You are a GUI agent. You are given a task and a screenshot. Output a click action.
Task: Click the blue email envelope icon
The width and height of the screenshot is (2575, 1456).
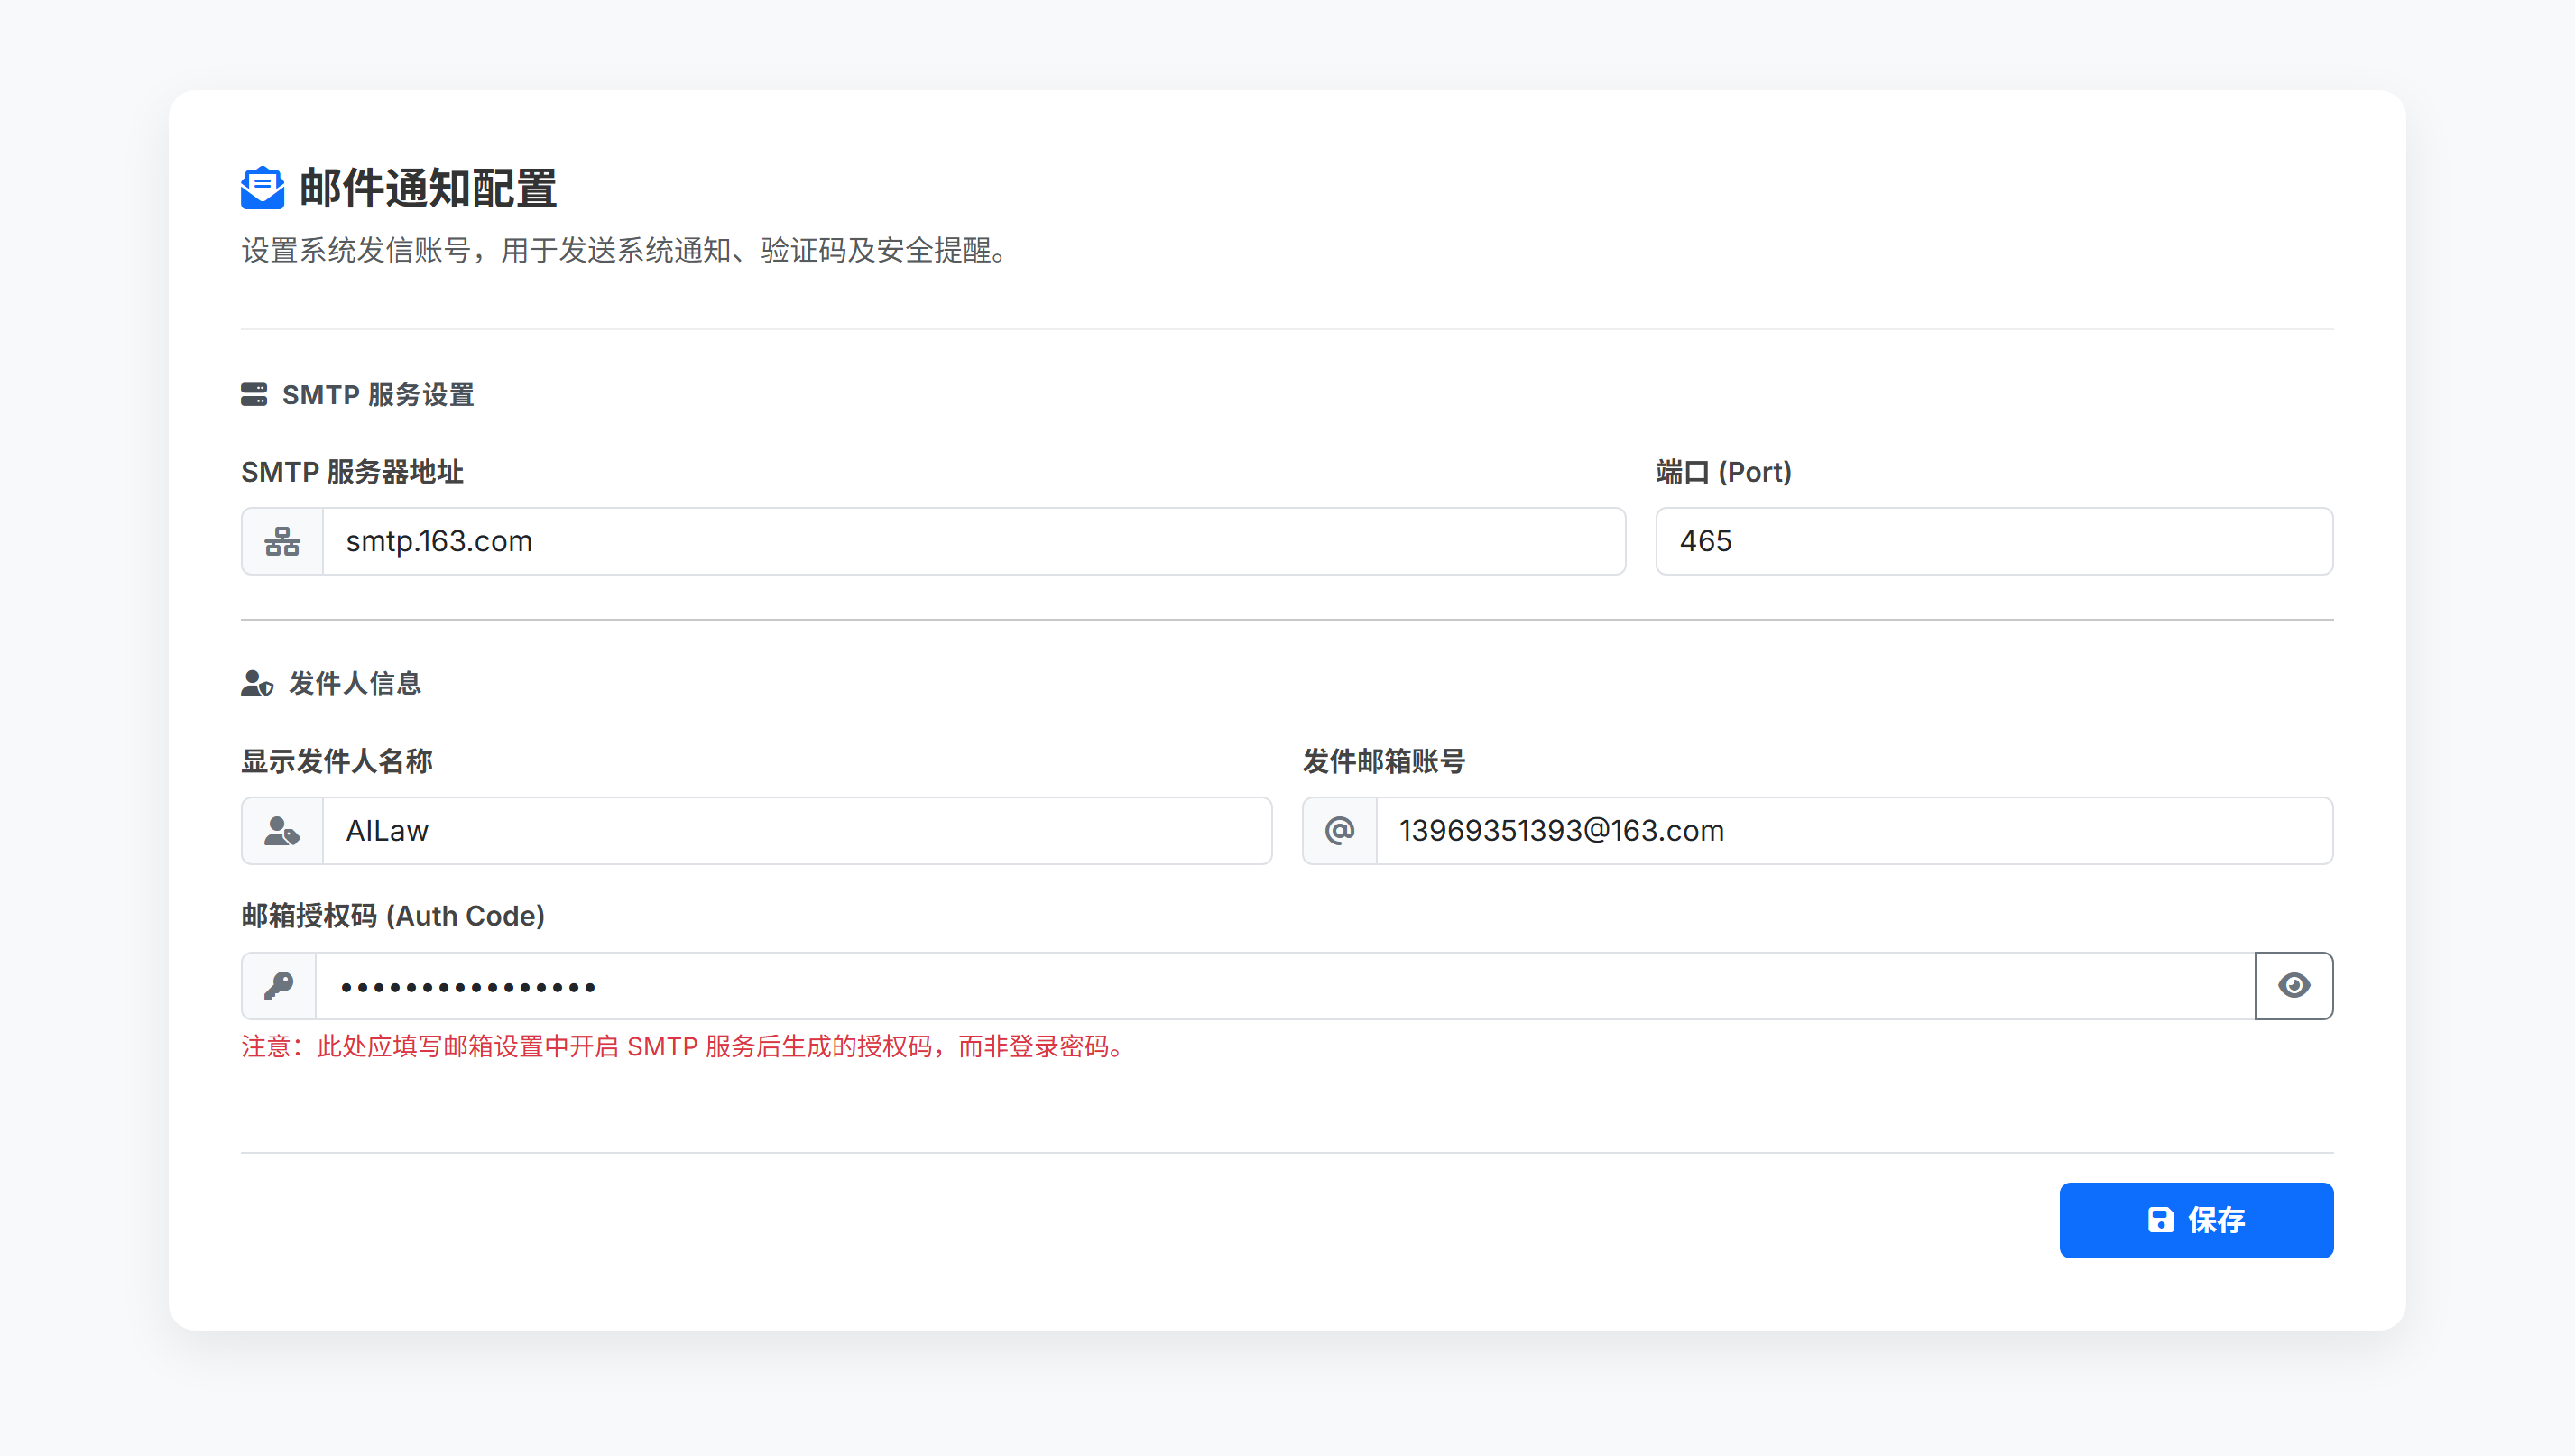pos(263,187)
